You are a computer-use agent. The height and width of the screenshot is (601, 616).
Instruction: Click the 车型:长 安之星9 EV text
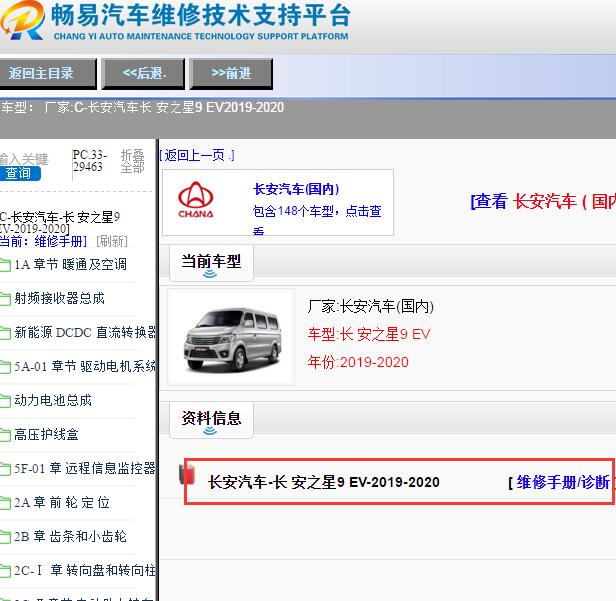pos(369,334)
